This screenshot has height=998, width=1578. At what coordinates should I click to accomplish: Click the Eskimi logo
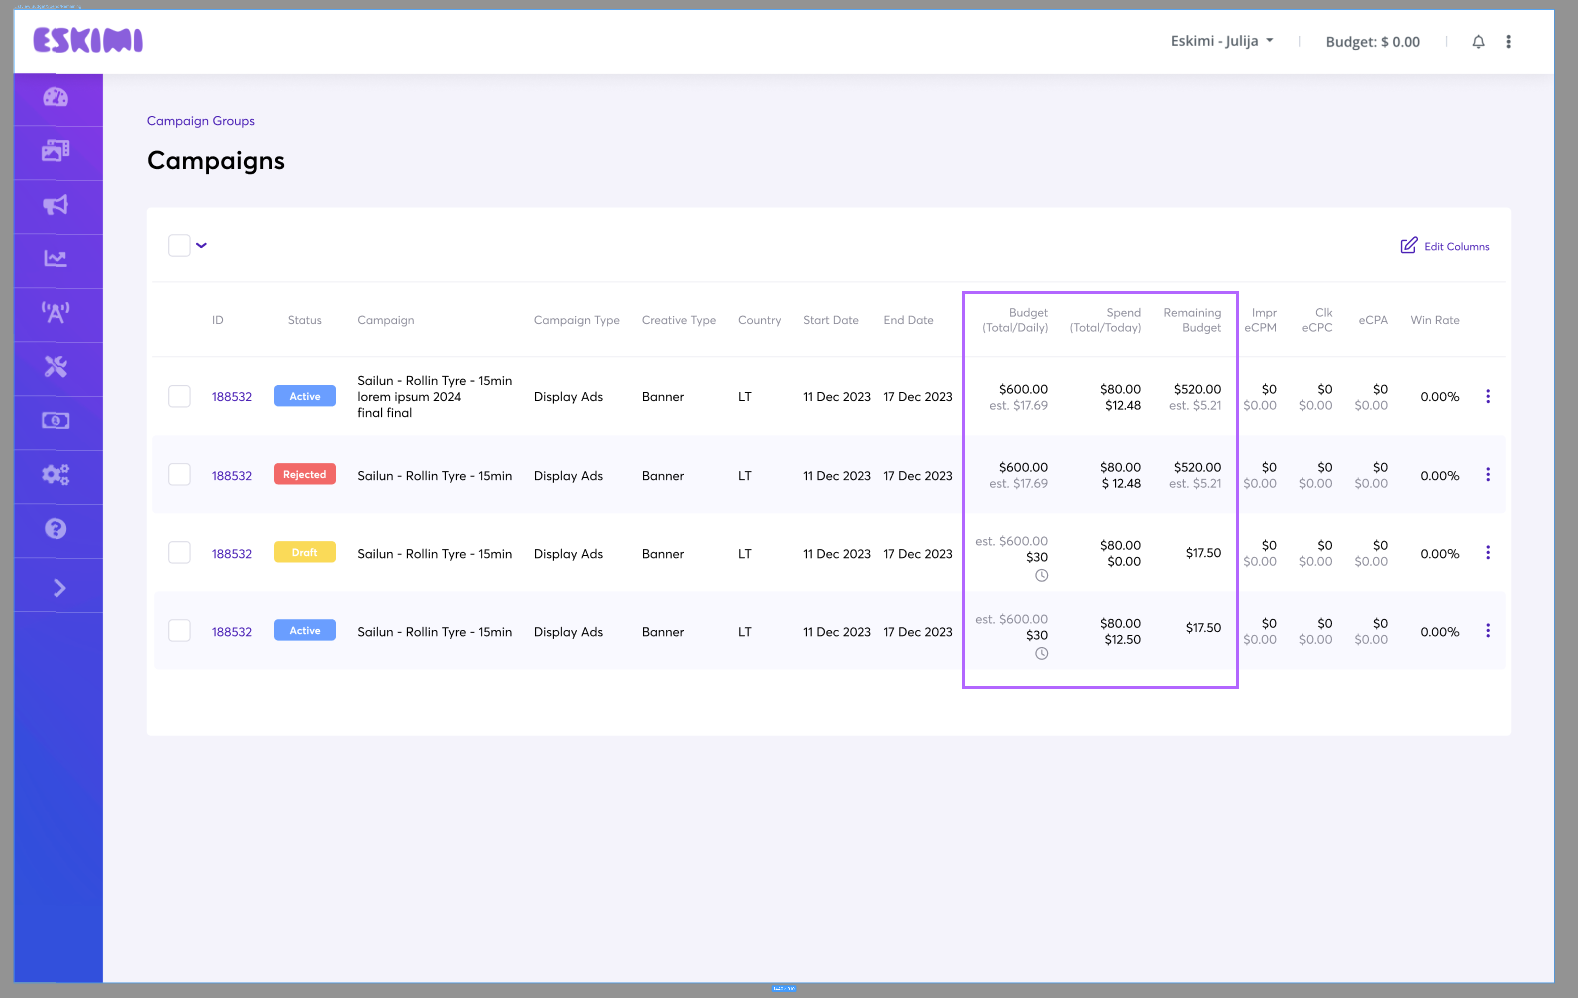coord(88,41)
